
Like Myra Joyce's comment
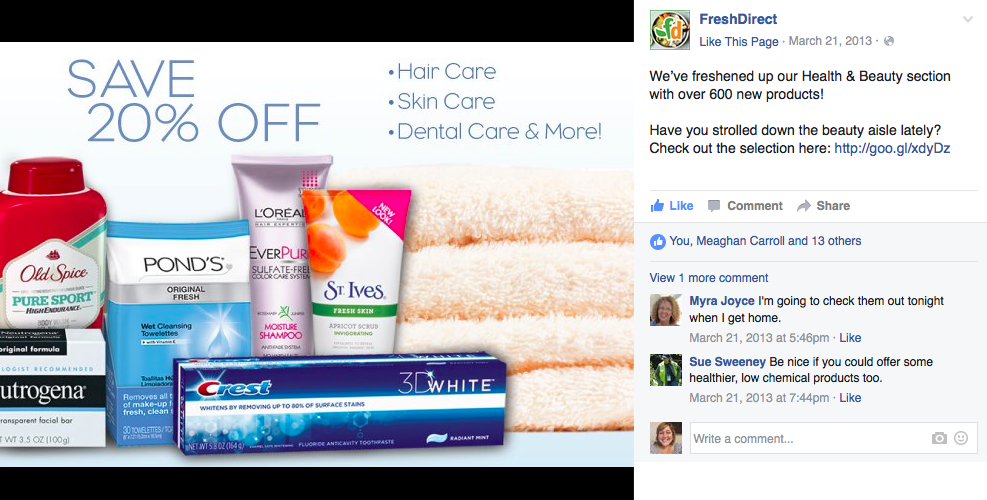[850, 338]
